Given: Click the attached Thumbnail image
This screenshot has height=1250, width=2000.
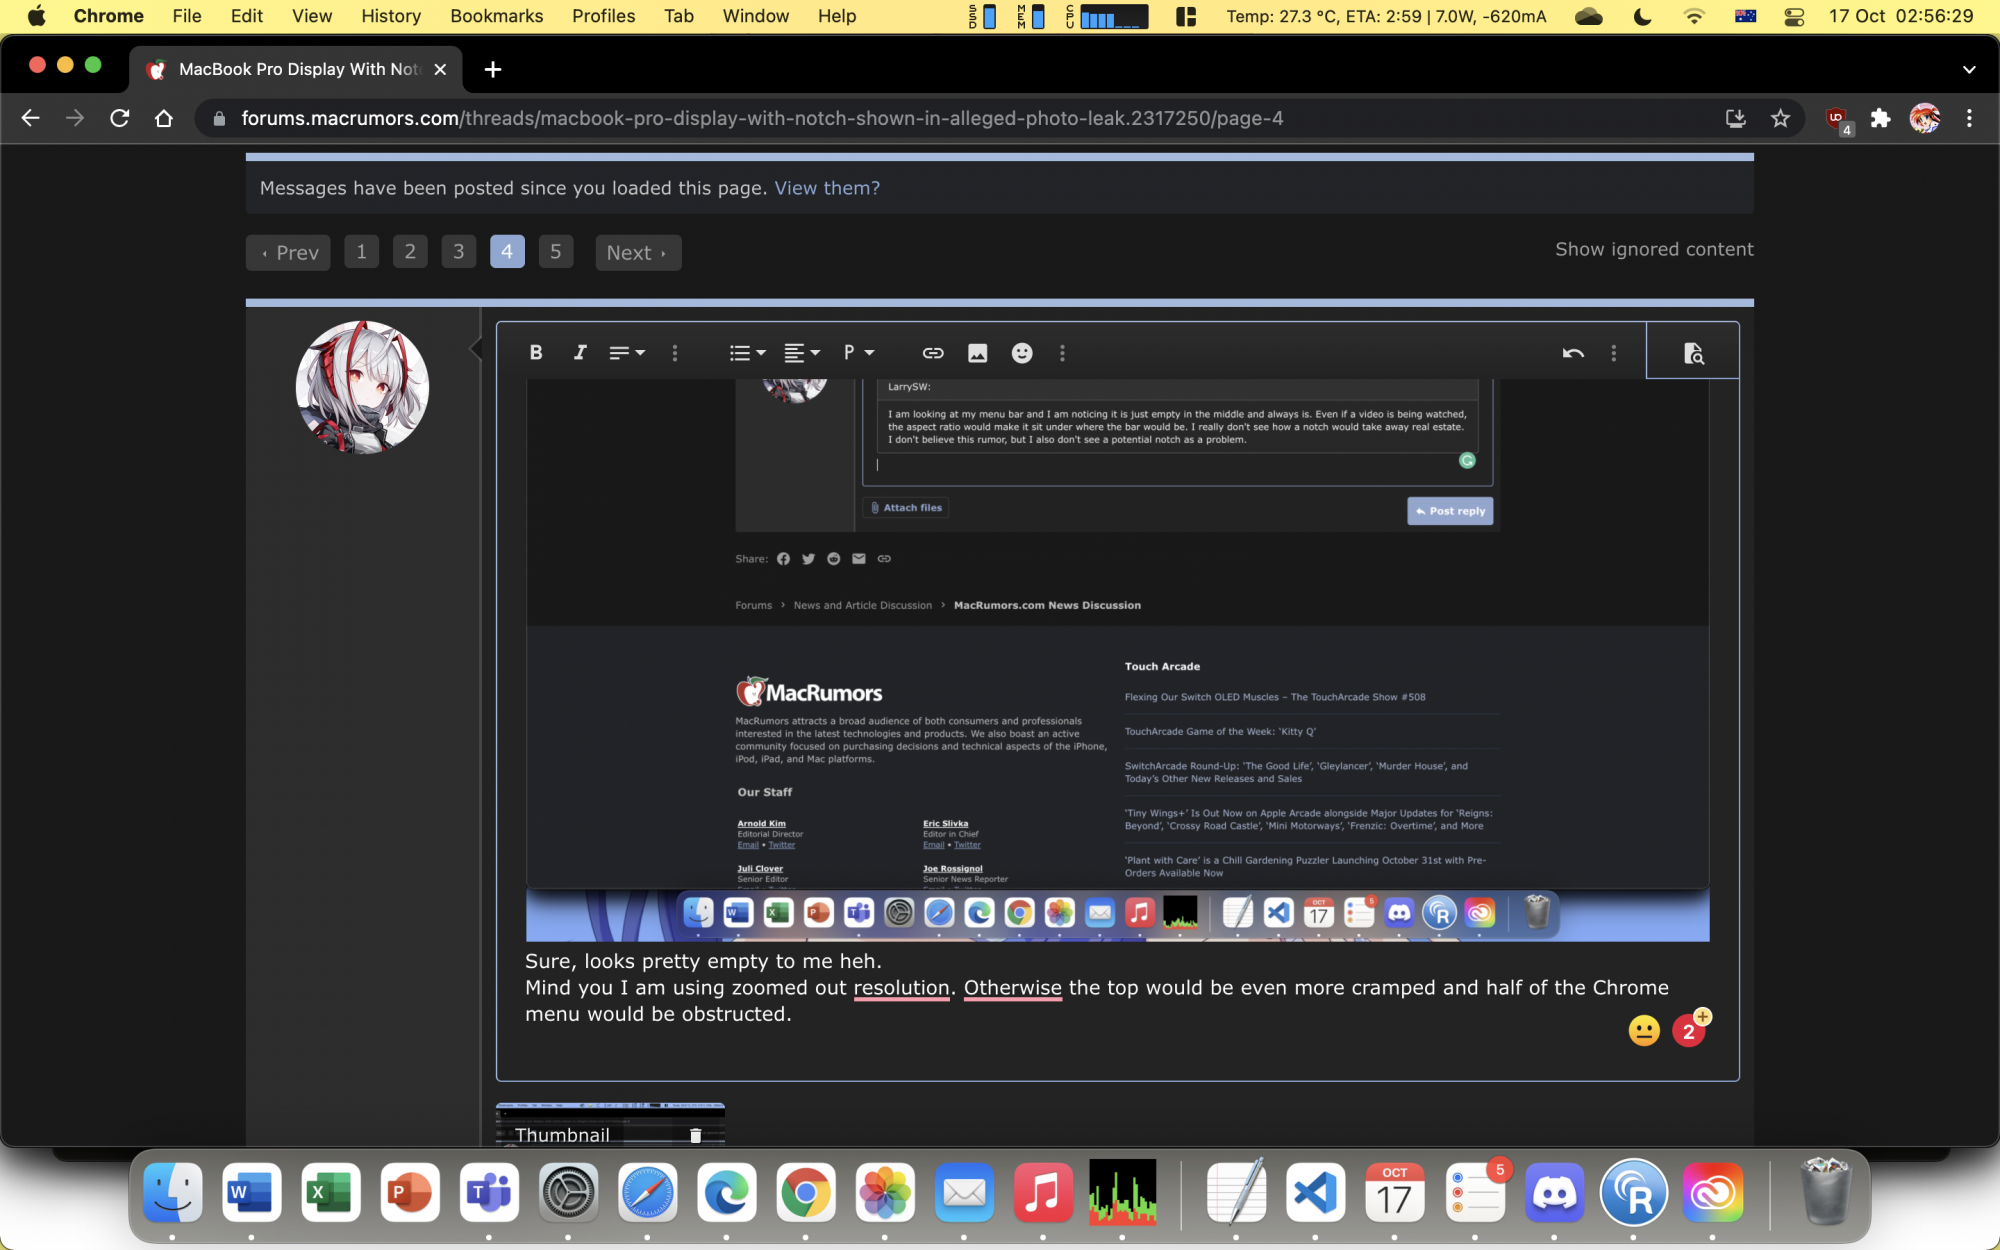Looking at the screenshot, I should click(600, 1122).
